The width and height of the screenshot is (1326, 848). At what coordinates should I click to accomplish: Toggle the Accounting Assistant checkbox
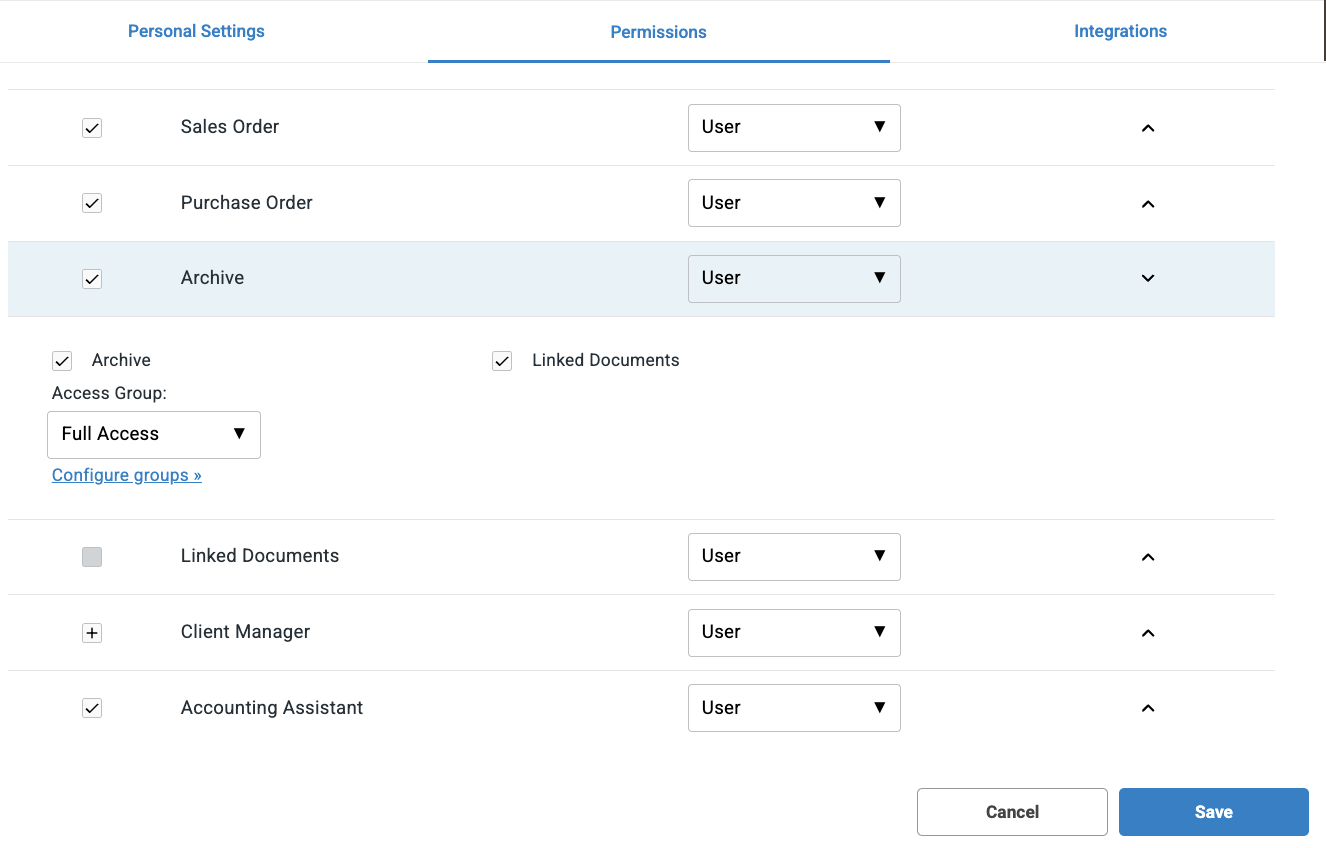coord(92,708)
